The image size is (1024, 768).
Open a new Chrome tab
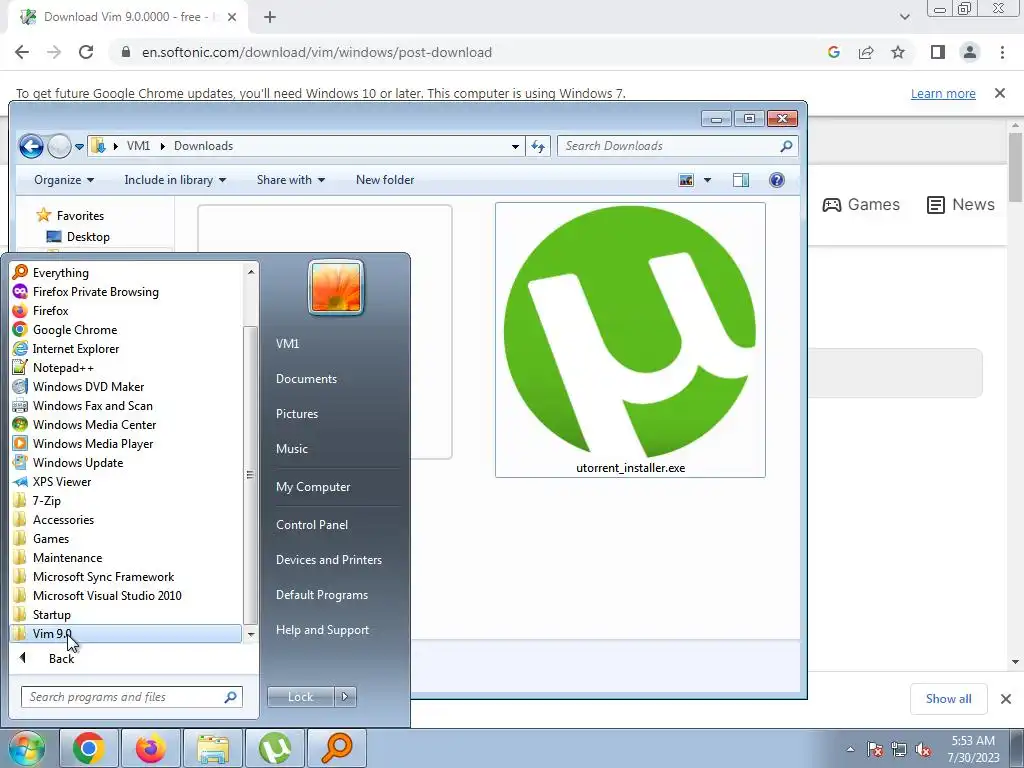pyautogui.click(x=270, y=17)
